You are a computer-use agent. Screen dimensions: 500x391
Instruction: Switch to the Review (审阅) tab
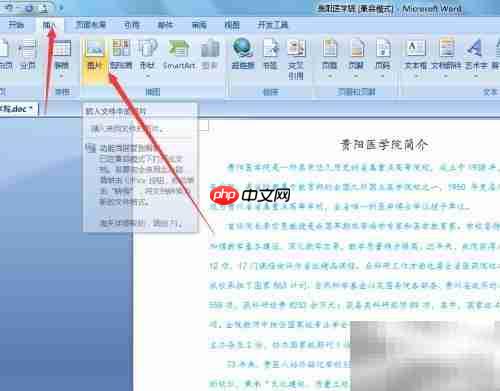(199, 25)
